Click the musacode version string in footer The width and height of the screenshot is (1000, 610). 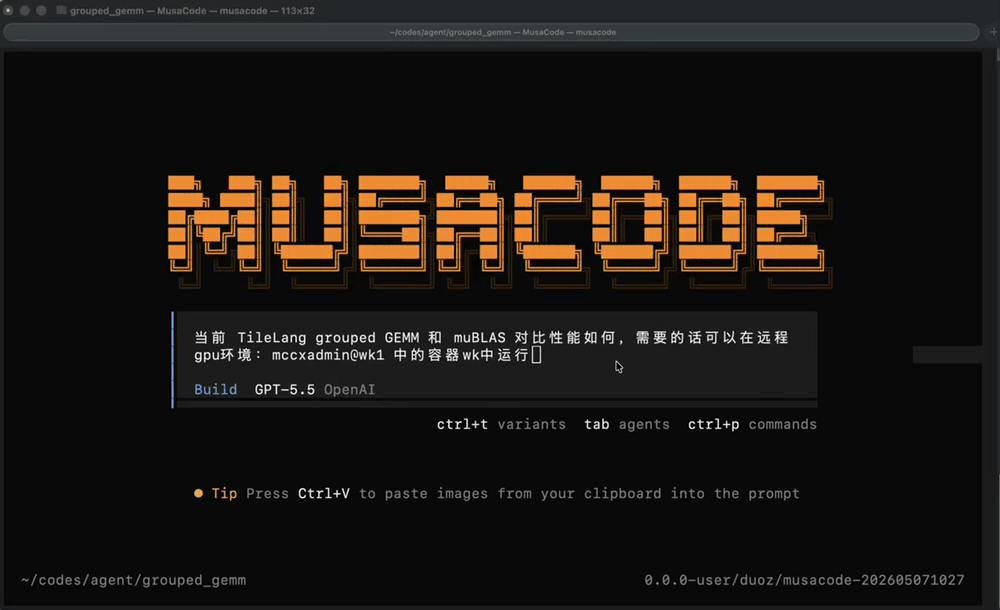pyautogui.click(x=804, y=580)
